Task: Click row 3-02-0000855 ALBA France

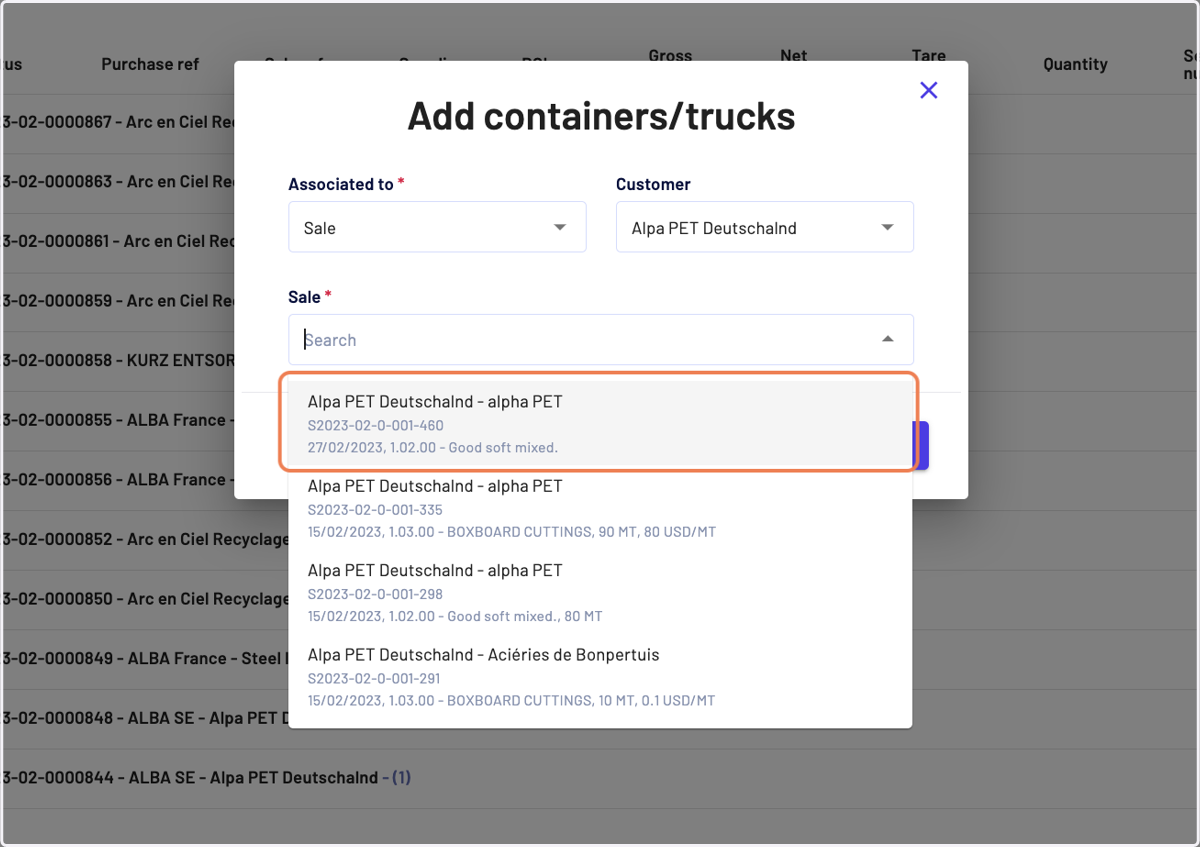Action: [119, 420]
